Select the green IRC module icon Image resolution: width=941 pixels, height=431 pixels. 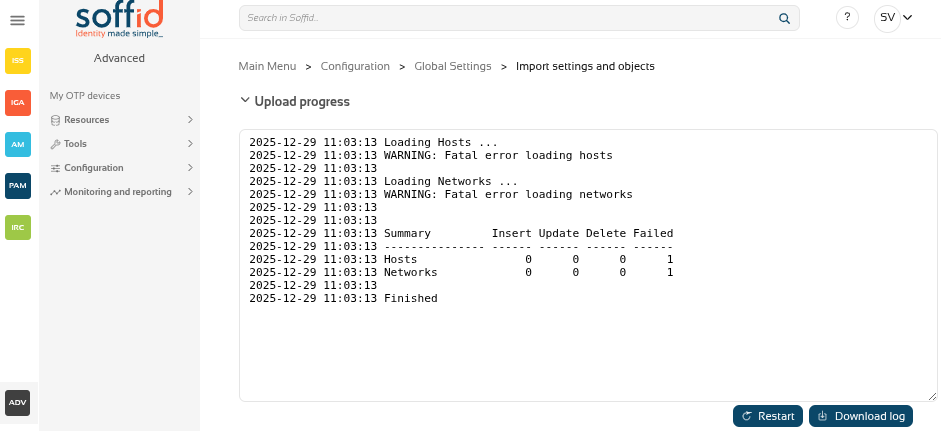tap(17, 227)
